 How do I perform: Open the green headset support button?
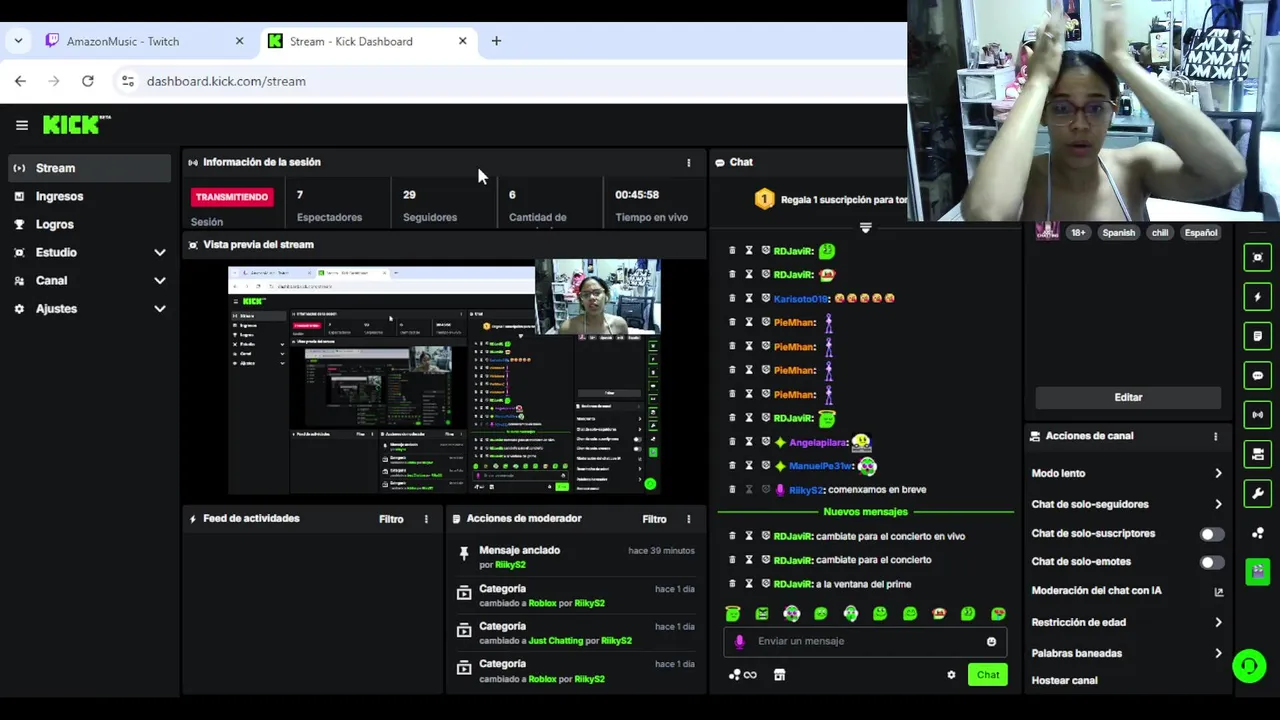1249,665
